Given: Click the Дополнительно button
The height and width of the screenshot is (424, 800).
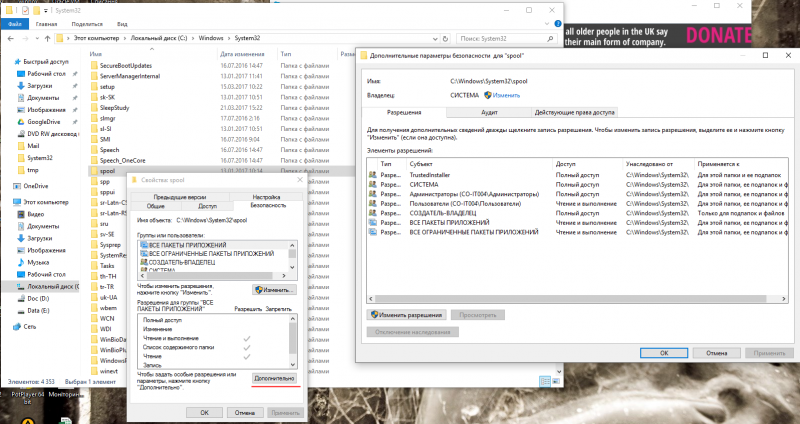Looking at the screenshot, I should tap(274, 379).
